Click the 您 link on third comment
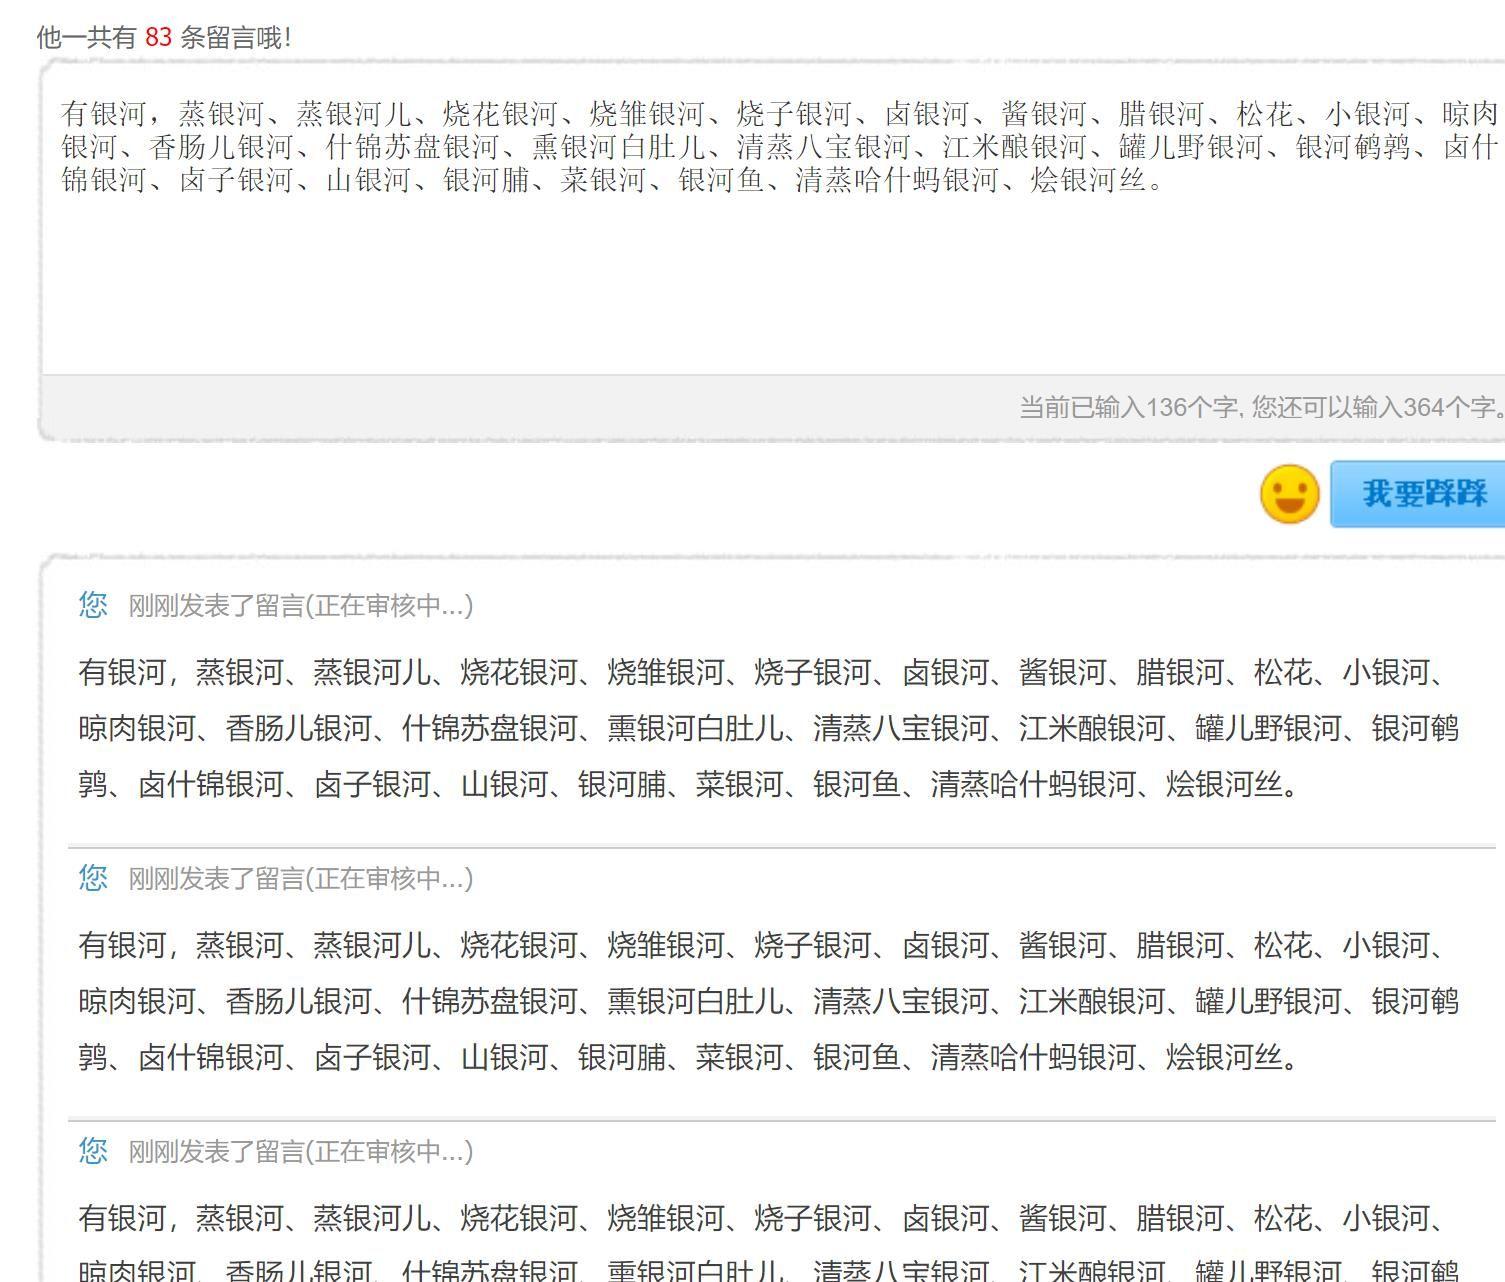This screenshot has width=1505, height=1282. 93,1151
